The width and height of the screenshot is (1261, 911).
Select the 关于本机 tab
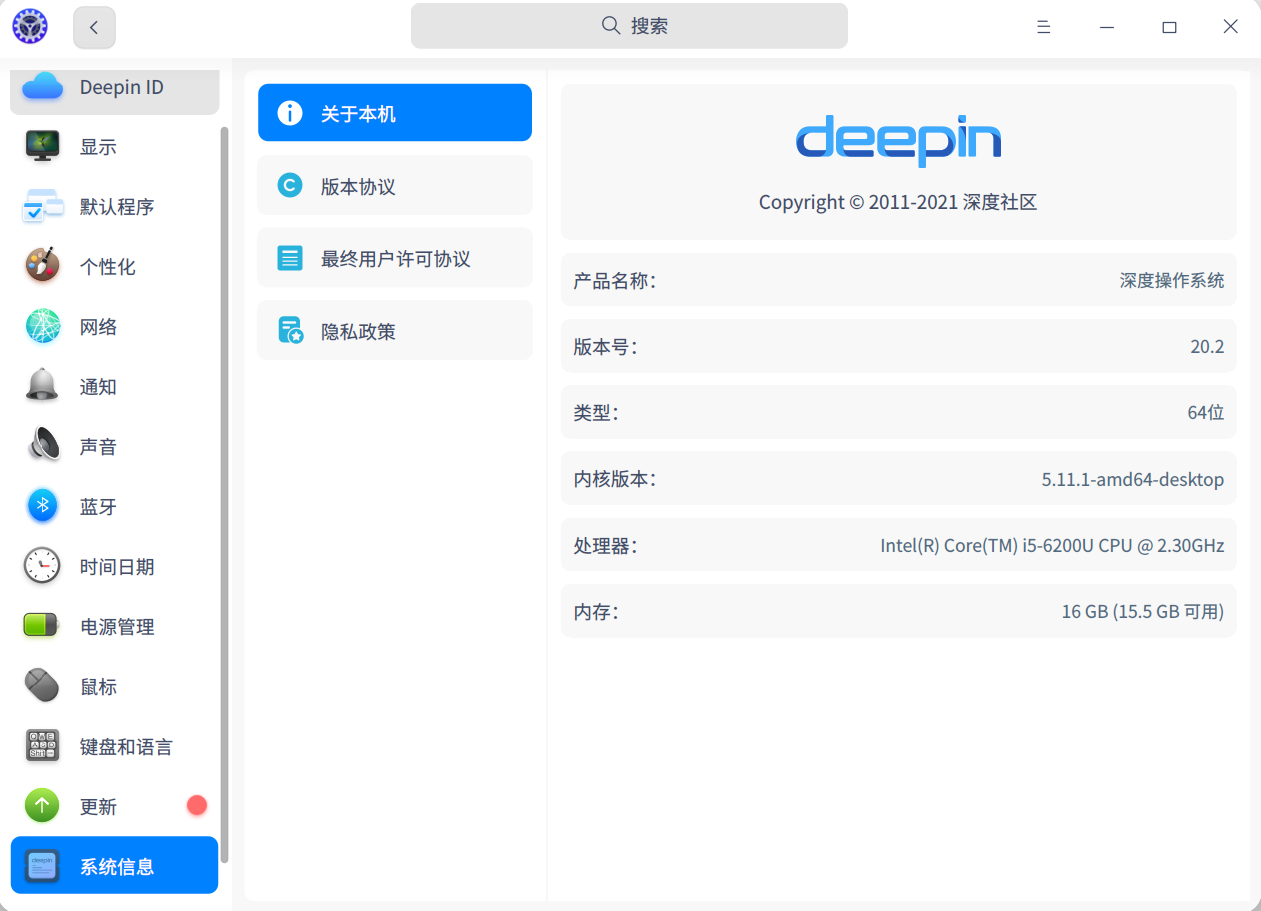tap(395, 113)
